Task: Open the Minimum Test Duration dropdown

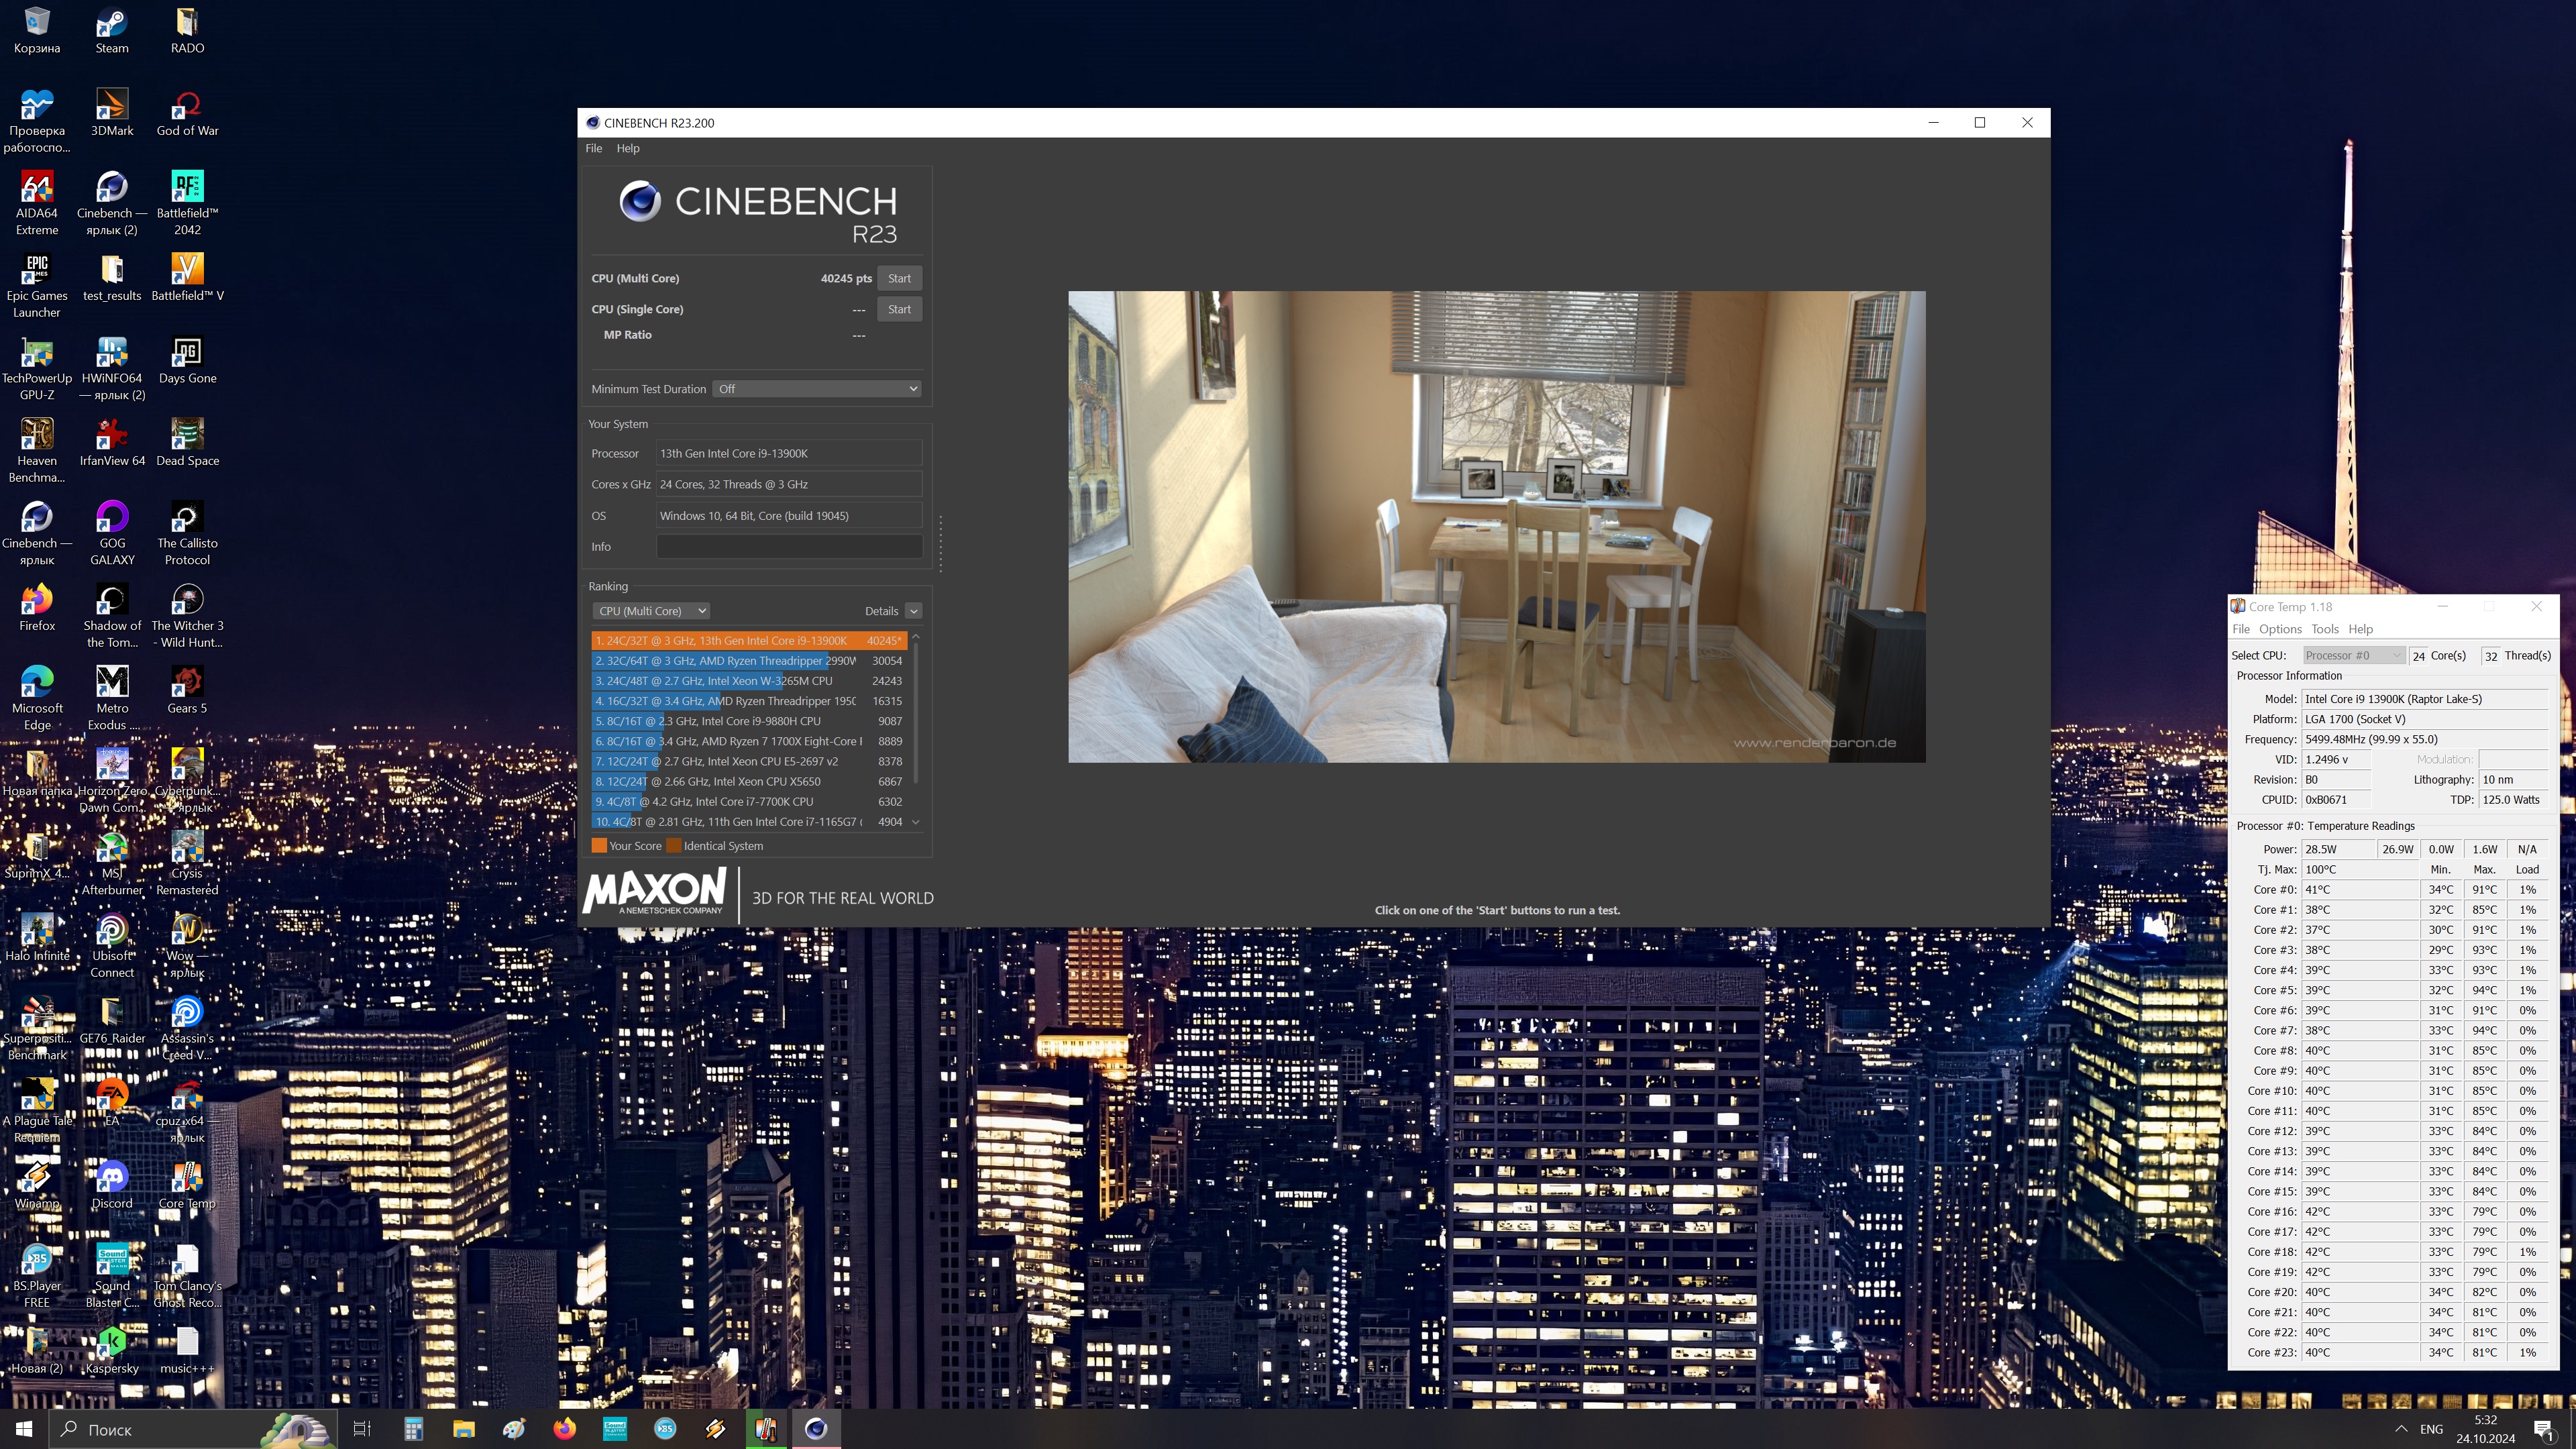Action: 816,389
